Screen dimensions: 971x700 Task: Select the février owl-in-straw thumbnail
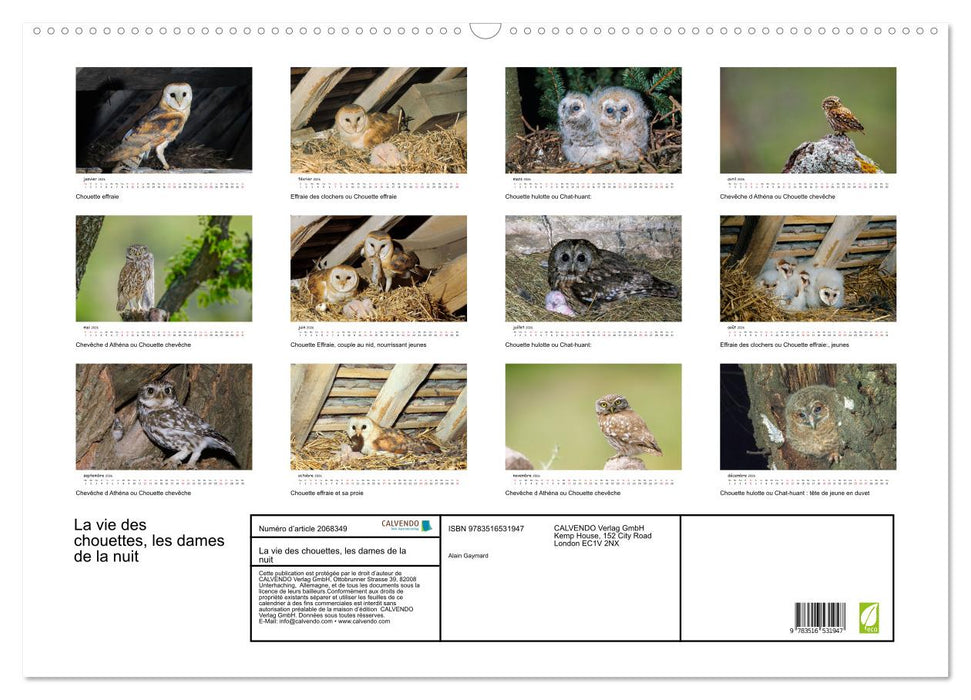click(x=378, y=119)
